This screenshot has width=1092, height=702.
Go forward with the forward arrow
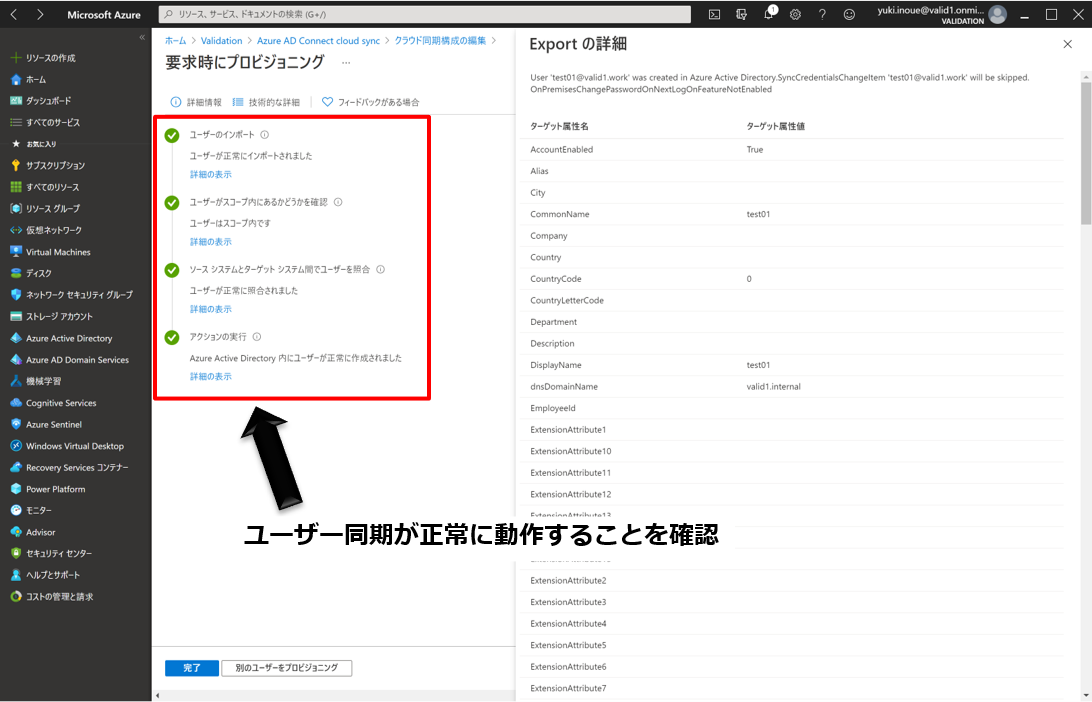pyautogui.click(x=40, y=14)
